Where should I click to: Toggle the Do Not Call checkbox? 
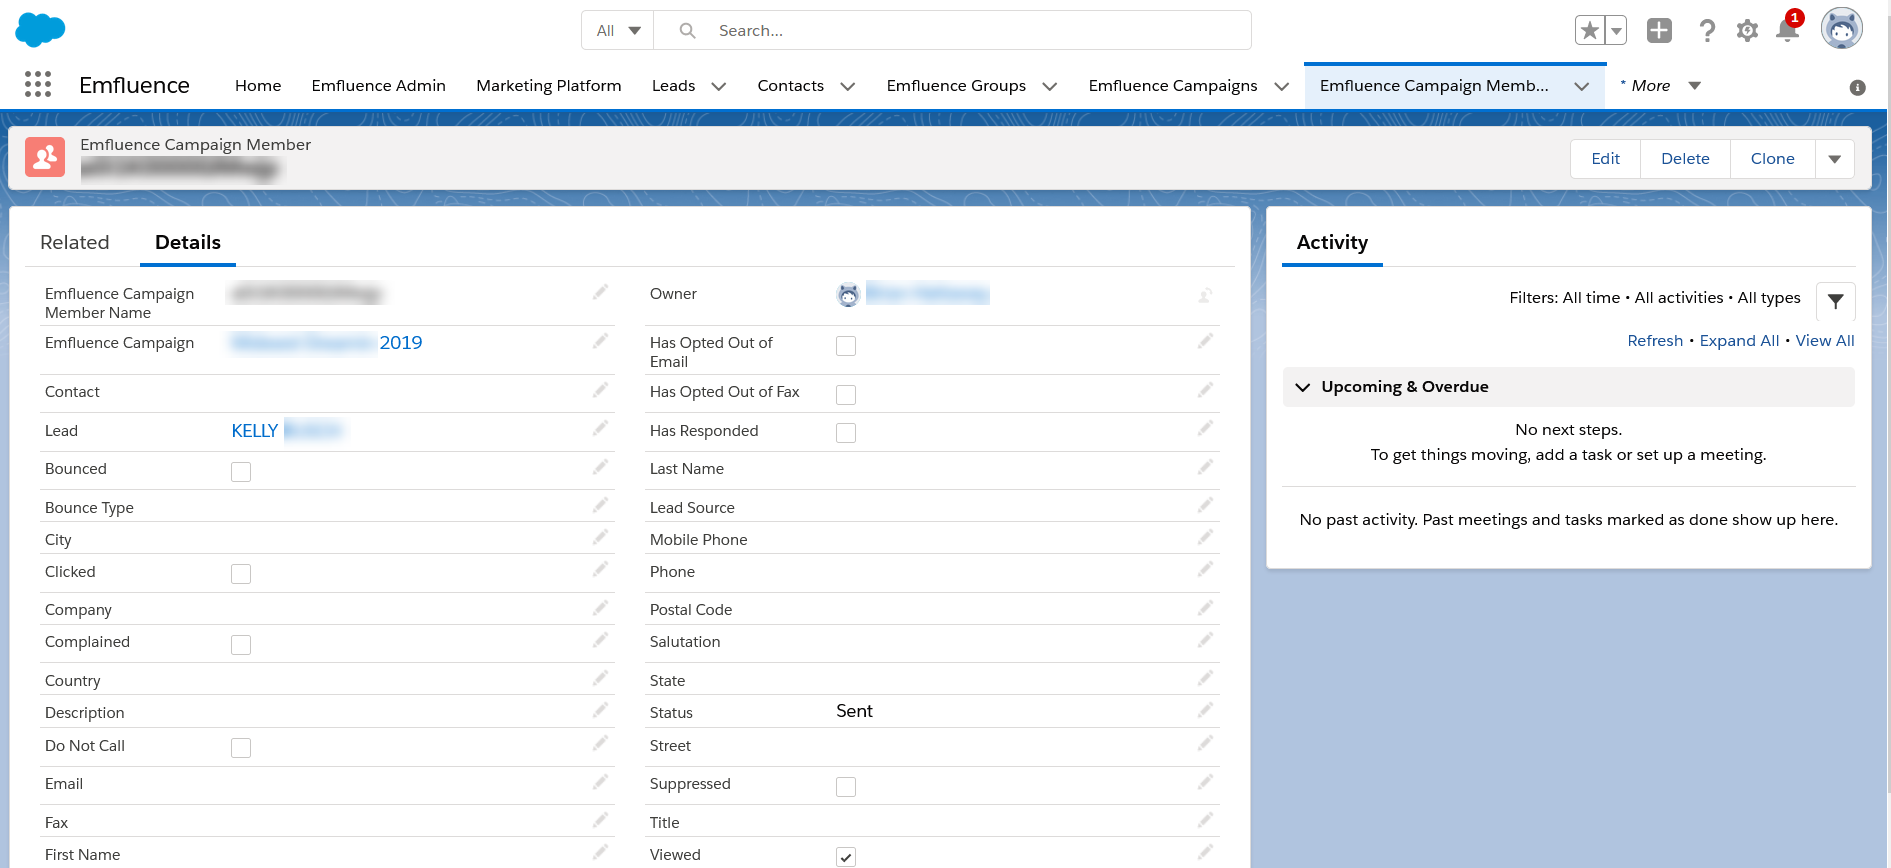tap(241, 747)
